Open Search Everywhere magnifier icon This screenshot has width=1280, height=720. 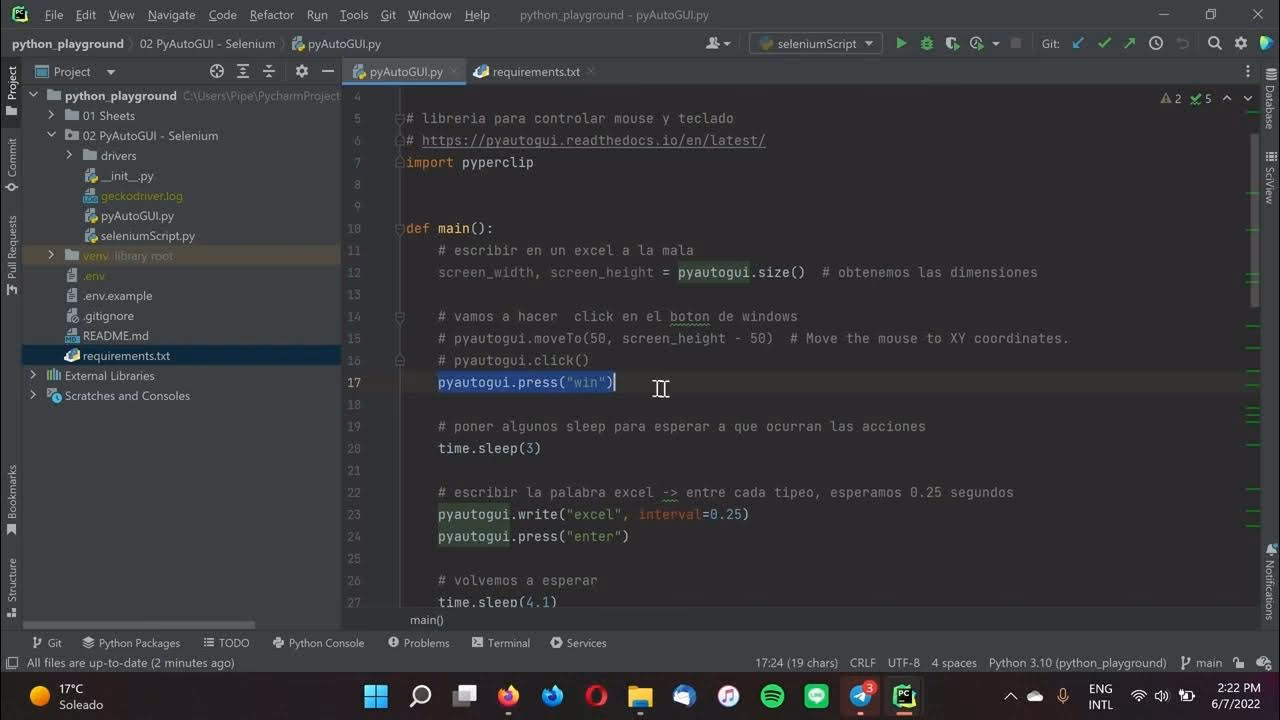pos(1212,43)
